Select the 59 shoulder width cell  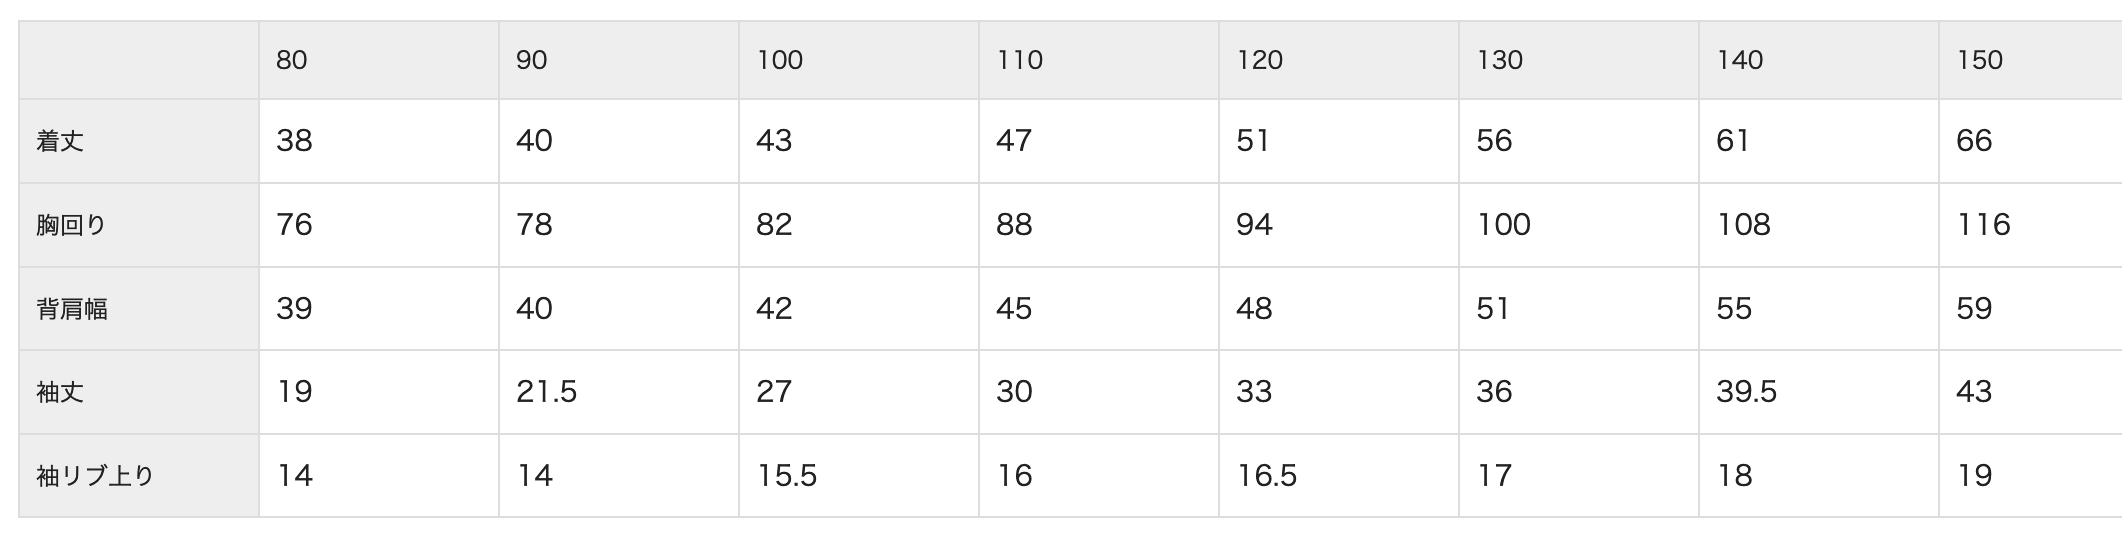click(2032, 309)
